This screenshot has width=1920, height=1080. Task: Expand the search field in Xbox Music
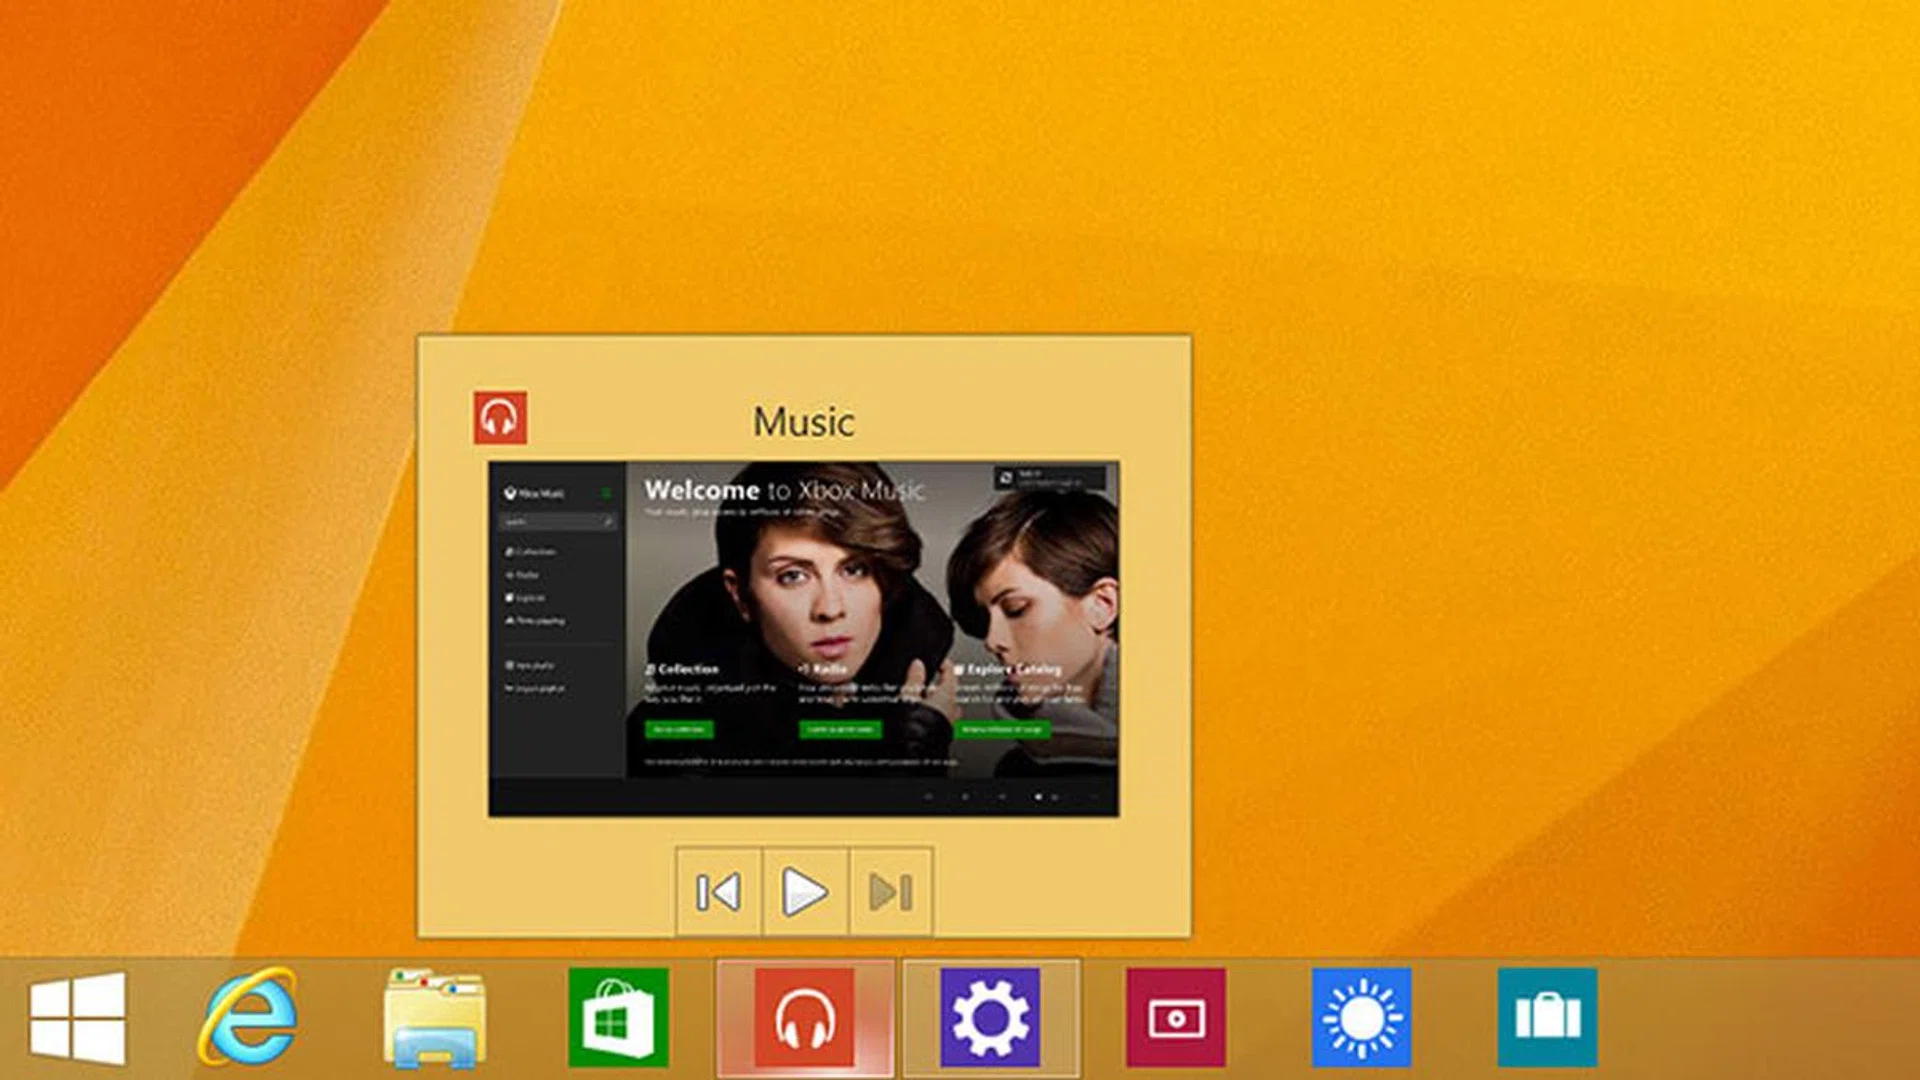coord(557,521)
